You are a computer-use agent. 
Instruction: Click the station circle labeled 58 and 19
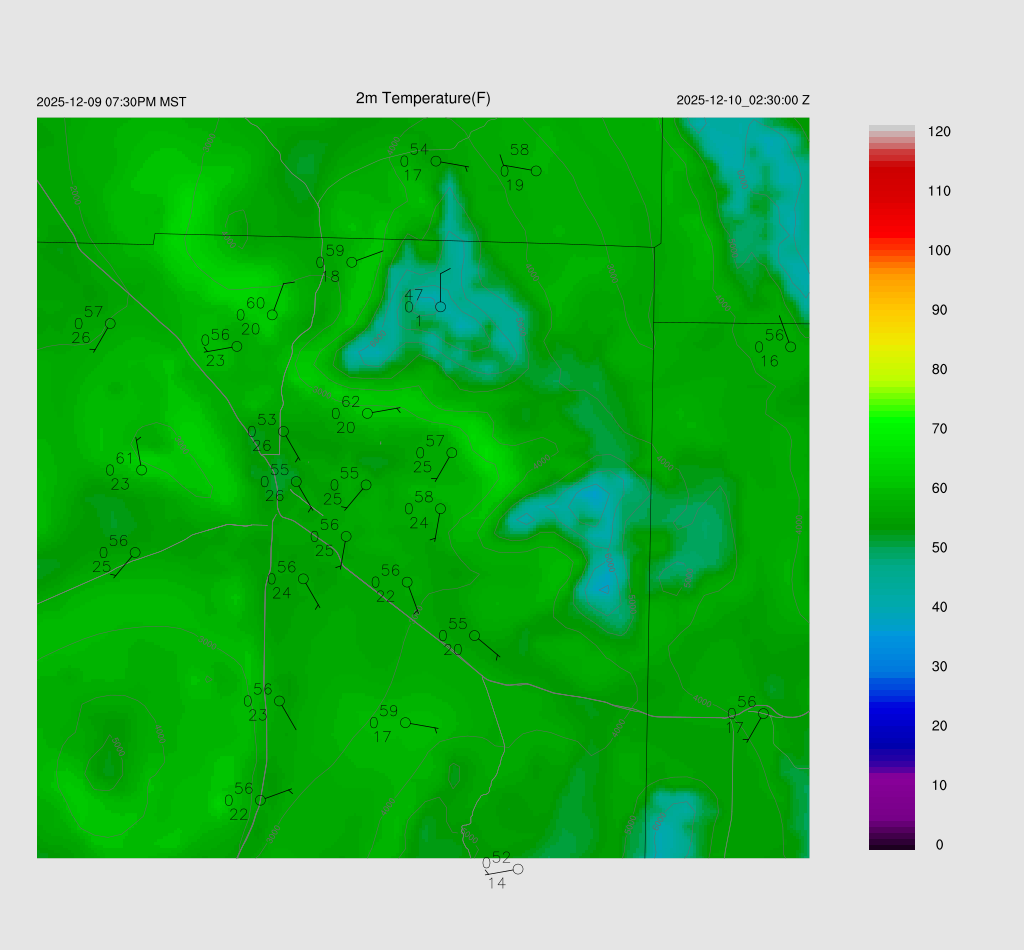[x=536, y=171]
